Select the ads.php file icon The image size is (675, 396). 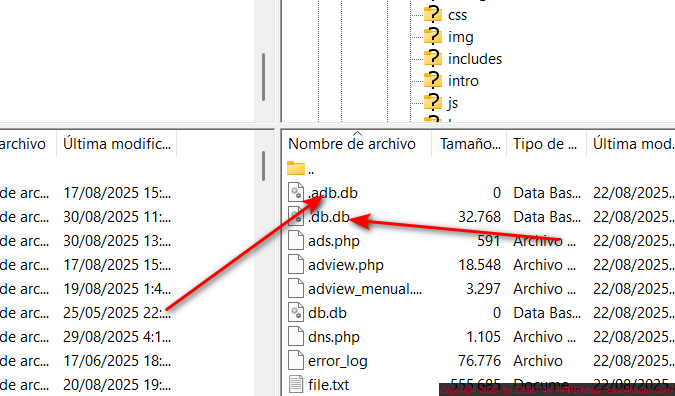[296, 241]
